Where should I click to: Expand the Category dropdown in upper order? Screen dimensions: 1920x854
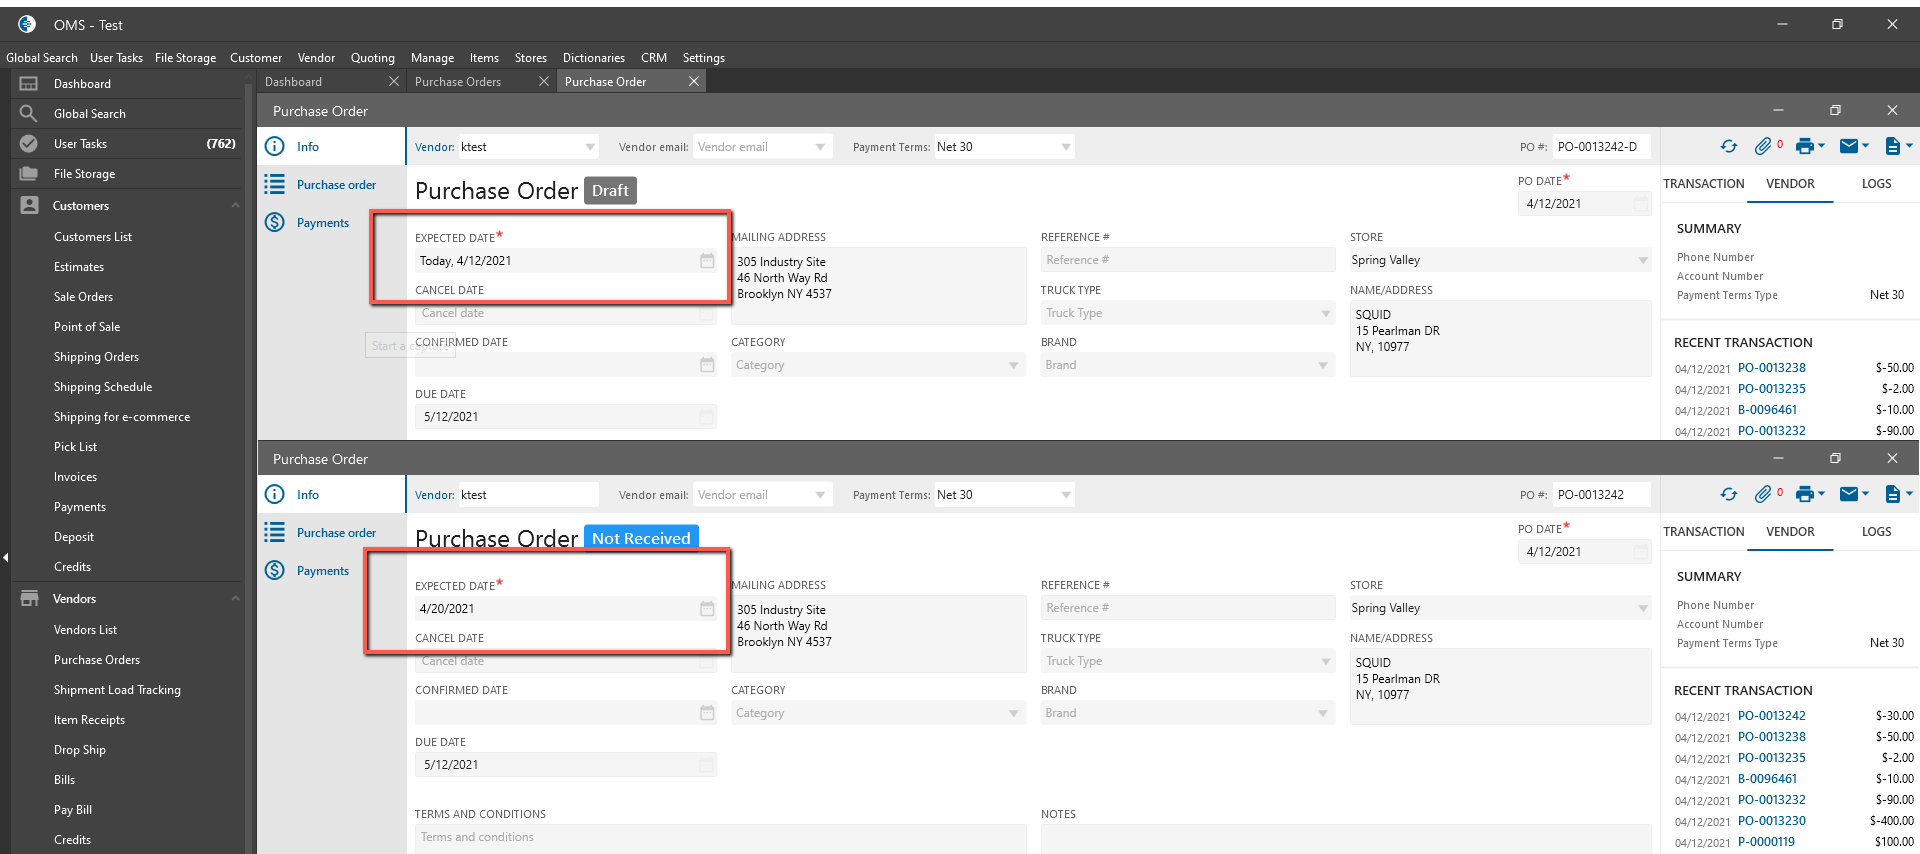click(x=1014, y=365)
